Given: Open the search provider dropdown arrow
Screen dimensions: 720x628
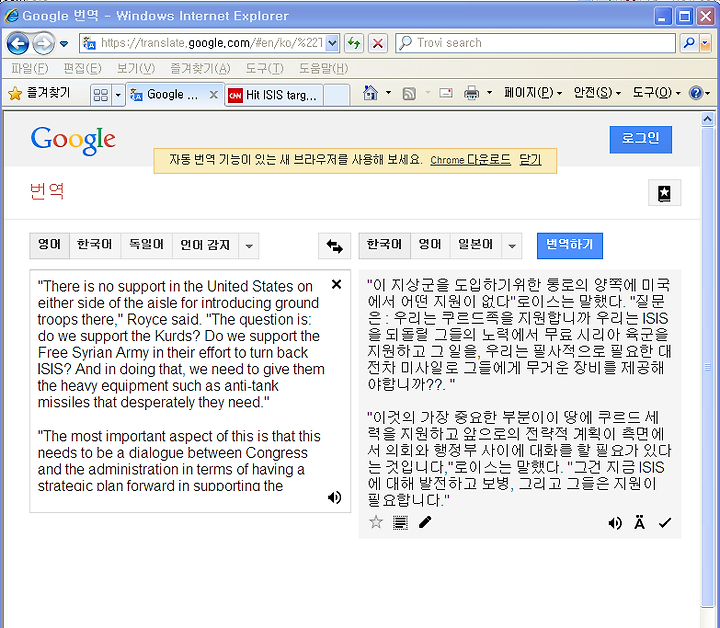Looking at the screenshot, I should 705,43.
